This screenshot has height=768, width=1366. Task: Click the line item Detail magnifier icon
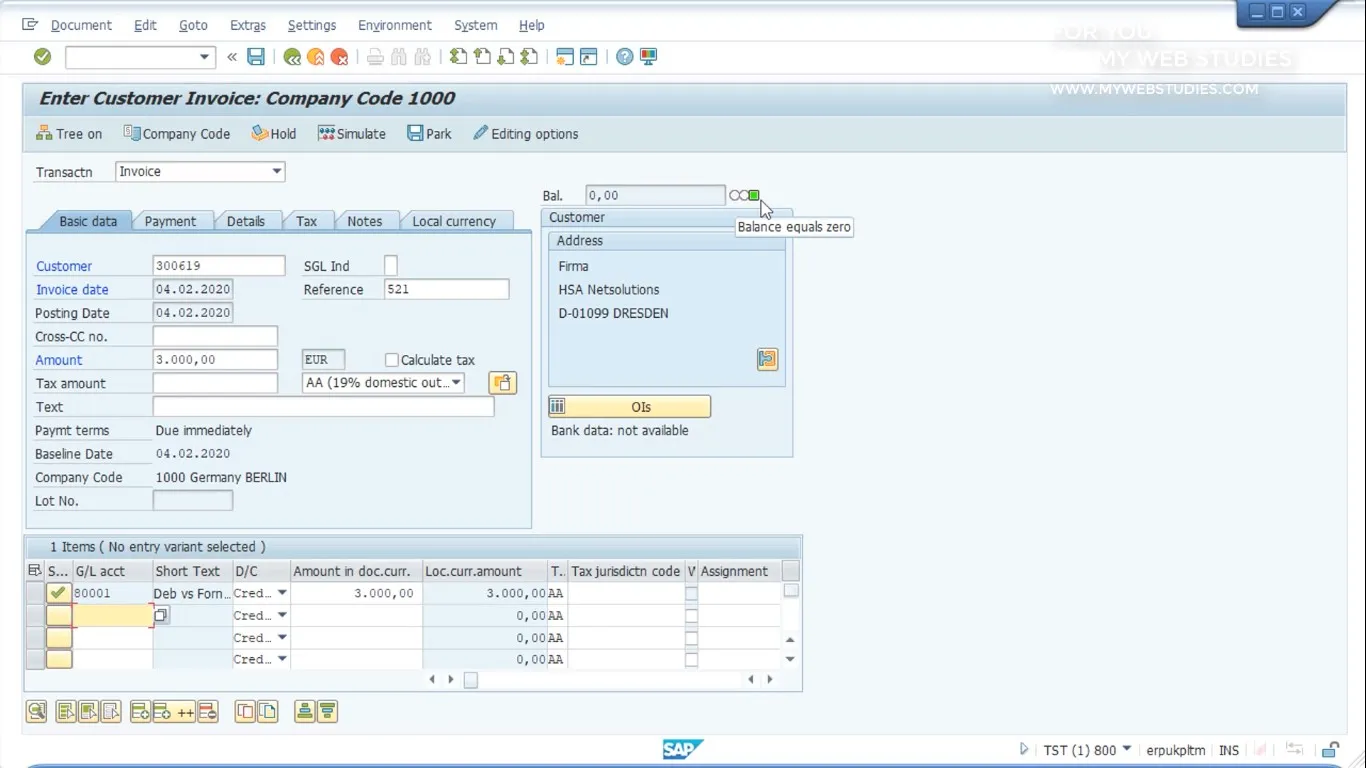click(x=36, y=712)
